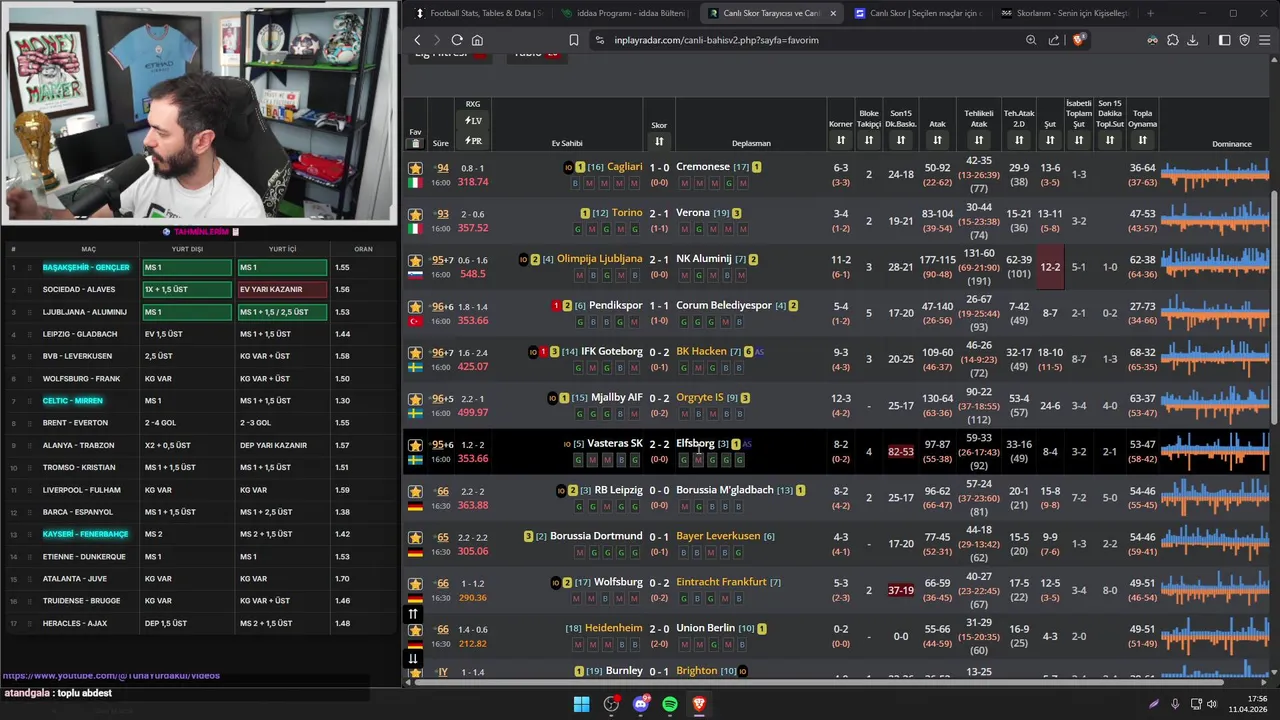Sort table by Korner column
Screen dimensions: 1280x720
[x=841, y=140]
